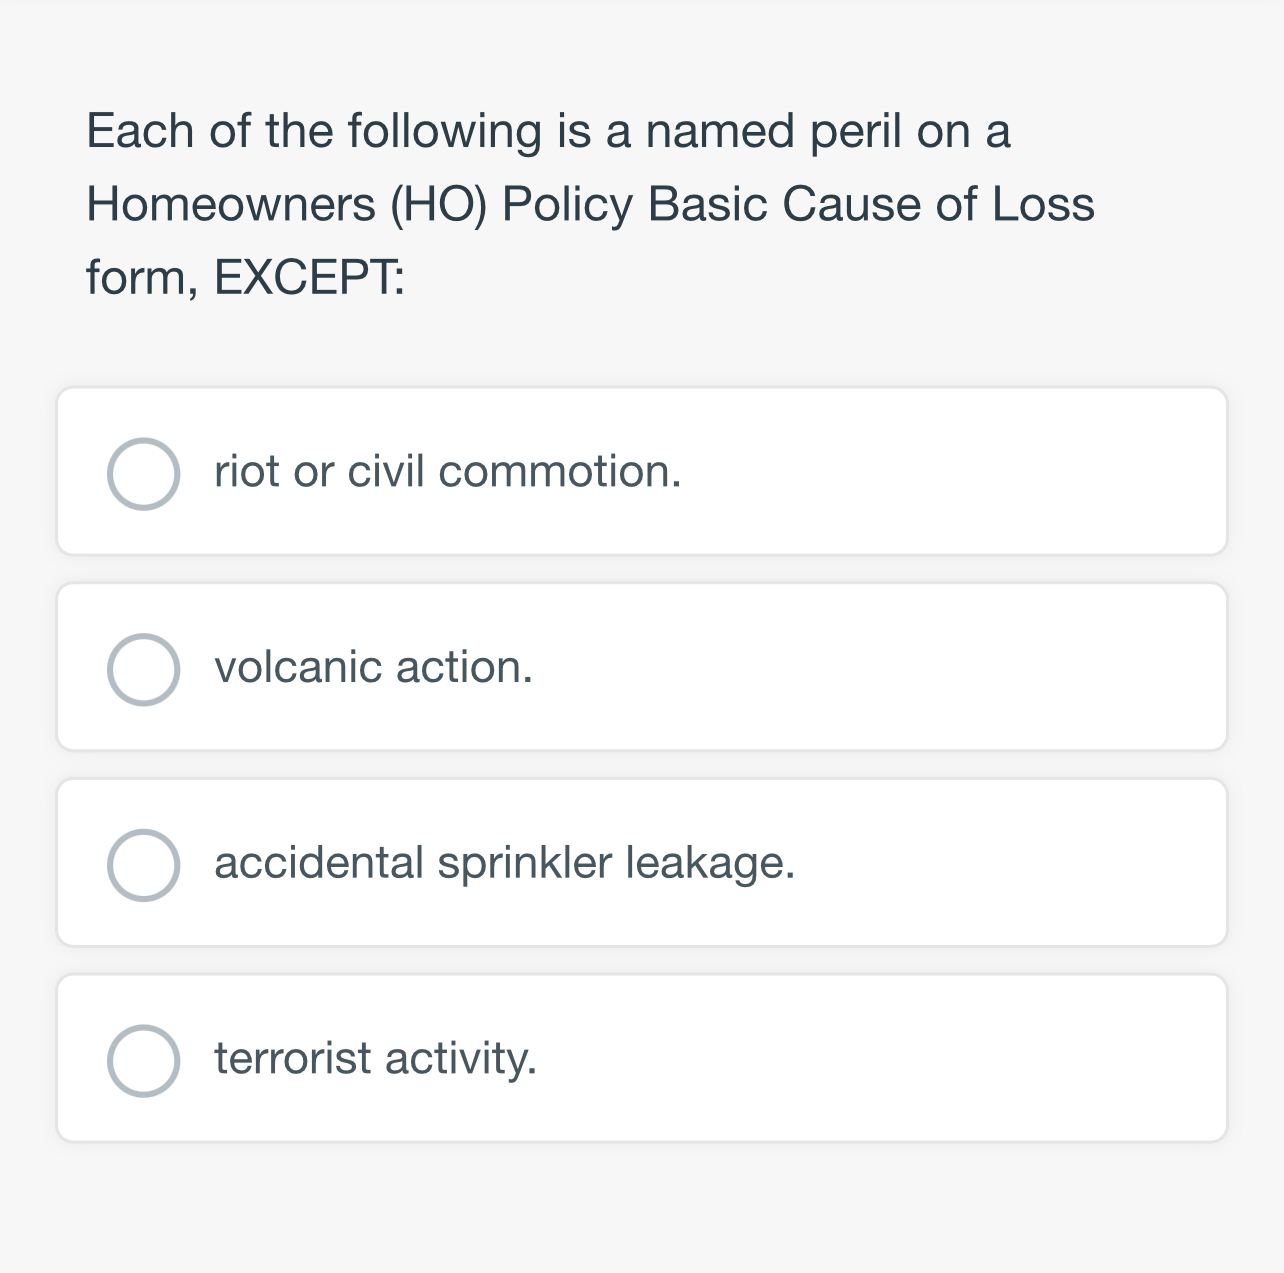Screen dimensions: 1284x1273
Task: Click the word "EXCEPT" in the question
Action: click(305, 276)
